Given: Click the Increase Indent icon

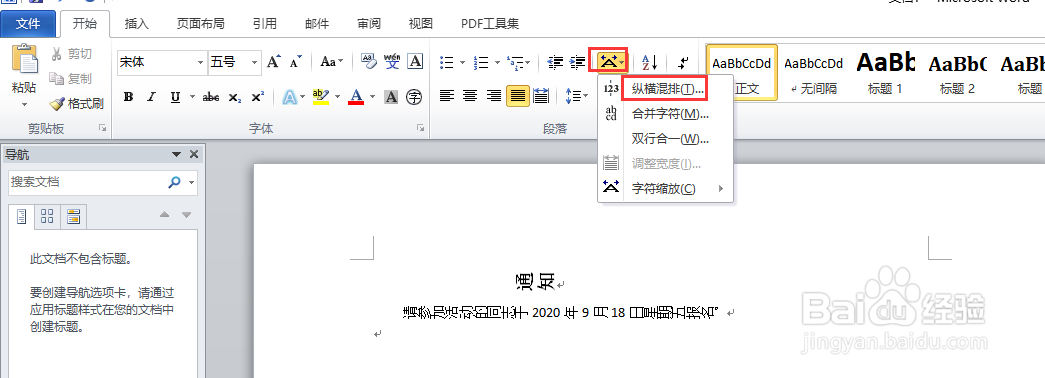Looking at the screenshot, I should [577, 63].
